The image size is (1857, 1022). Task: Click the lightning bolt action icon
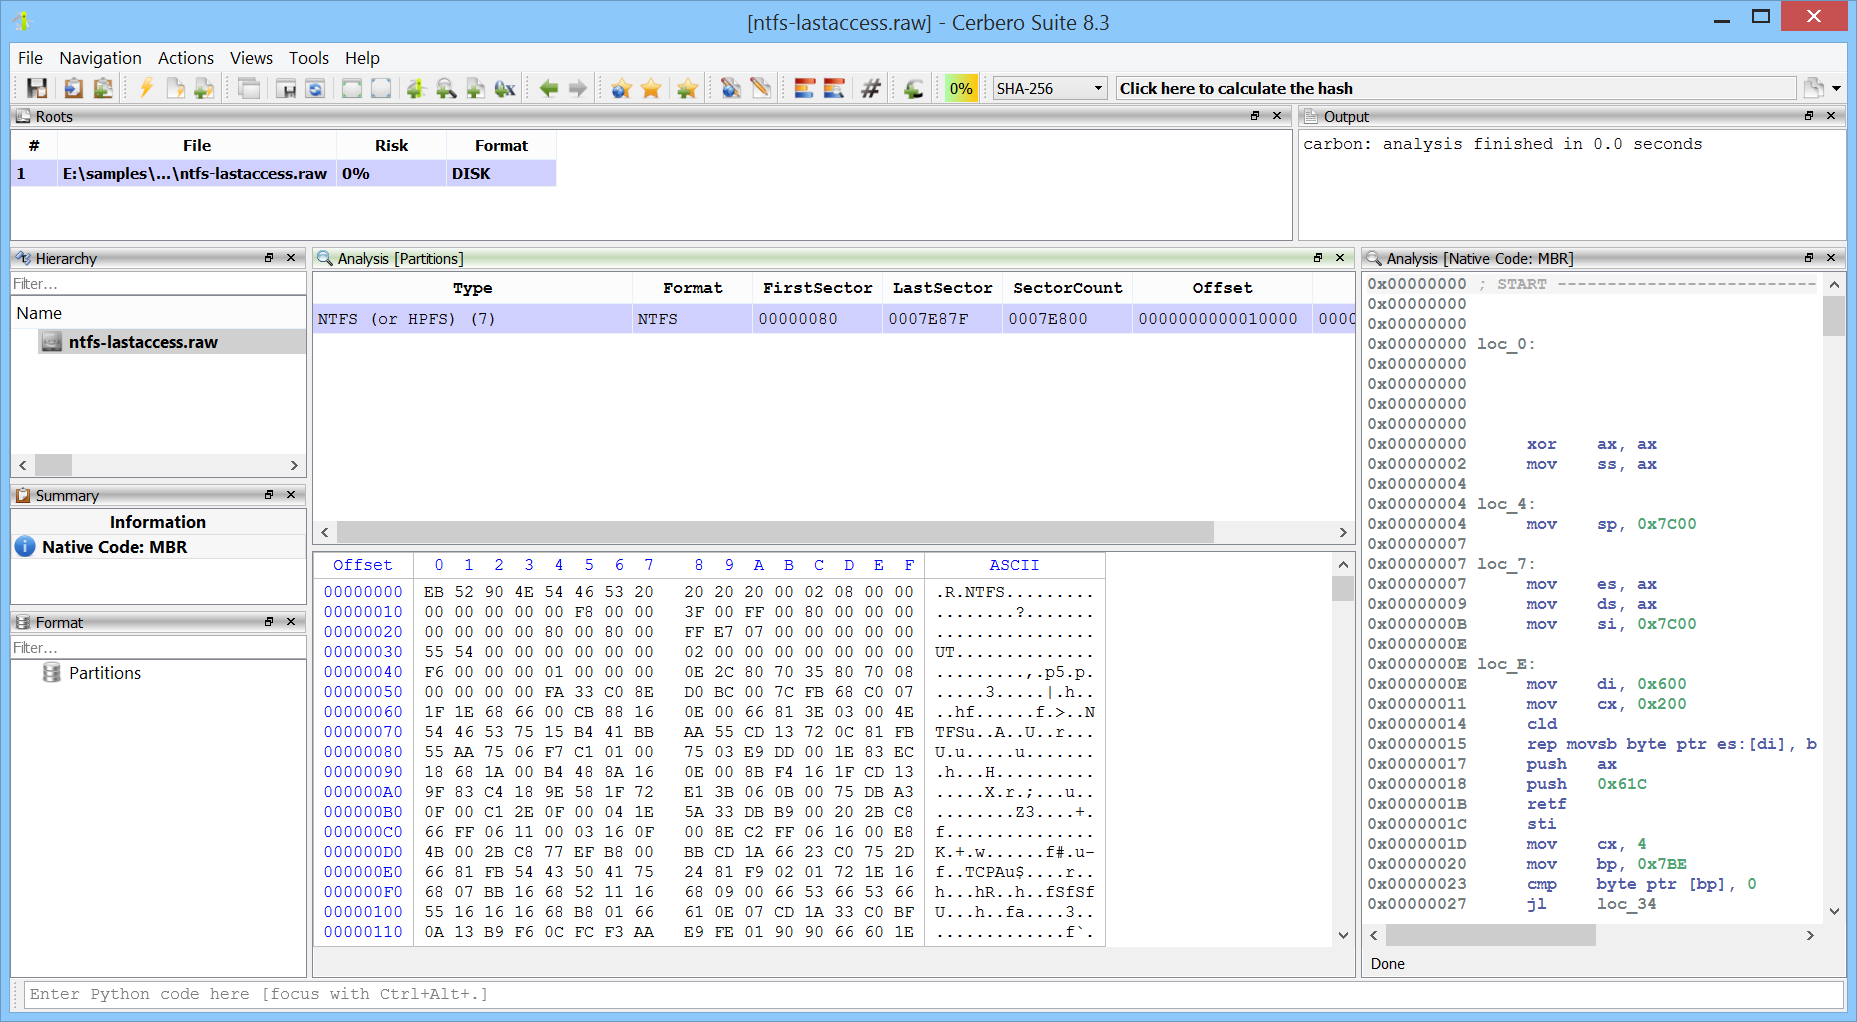click(146, 88)
